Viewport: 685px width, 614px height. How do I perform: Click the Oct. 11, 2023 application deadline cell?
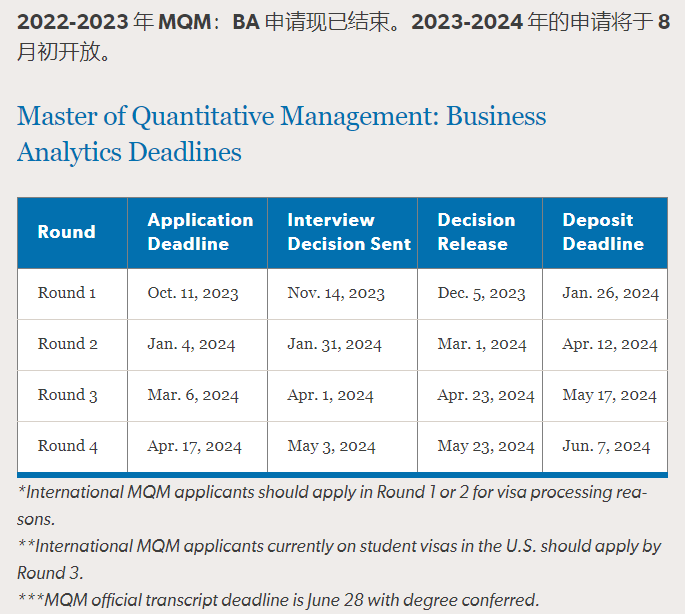(x=193, y=293)
